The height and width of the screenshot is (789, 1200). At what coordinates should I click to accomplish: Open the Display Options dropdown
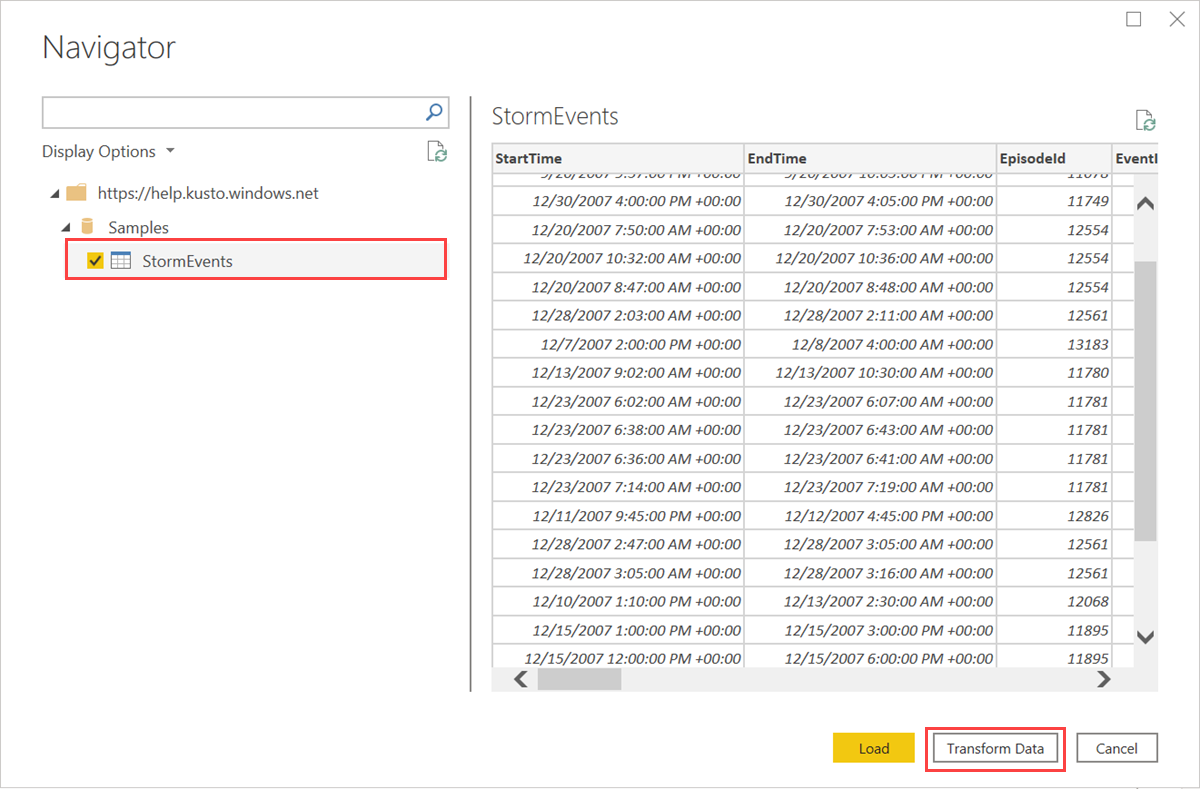coord(108,151)
